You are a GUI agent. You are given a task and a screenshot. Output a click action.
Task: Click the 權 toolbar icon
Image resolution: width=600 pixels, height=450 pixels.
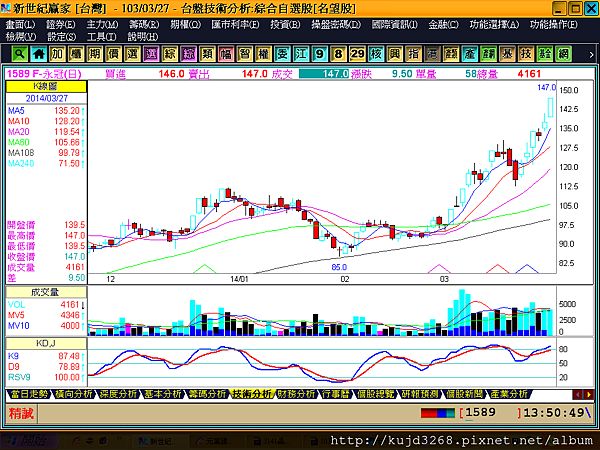[264, 54]
